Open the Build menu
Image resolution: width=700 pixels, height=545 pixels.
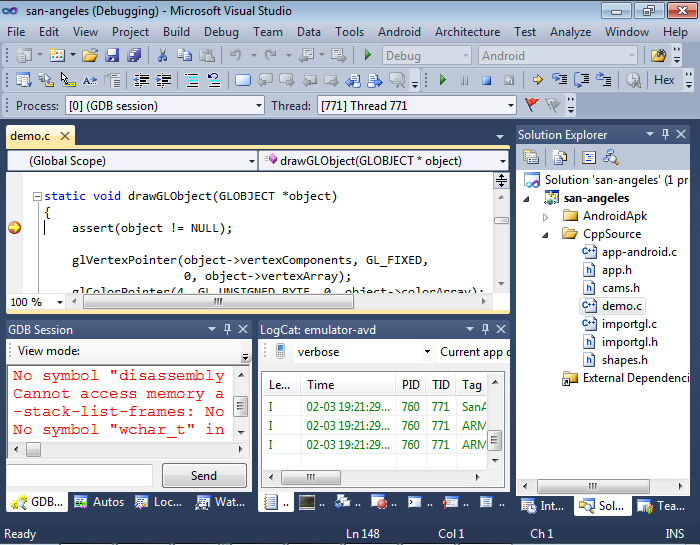point(176,32)
